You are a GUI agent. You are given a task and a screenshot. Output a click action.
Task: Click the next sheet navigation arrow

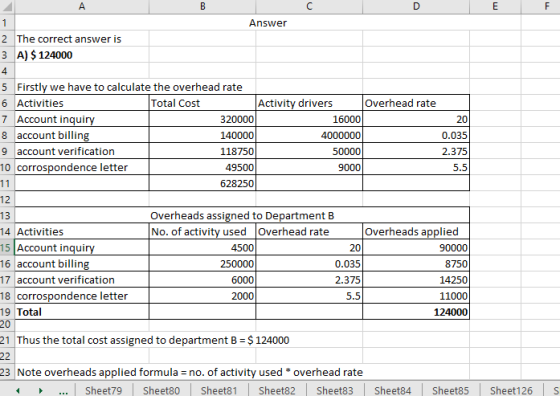pos(40,391)
